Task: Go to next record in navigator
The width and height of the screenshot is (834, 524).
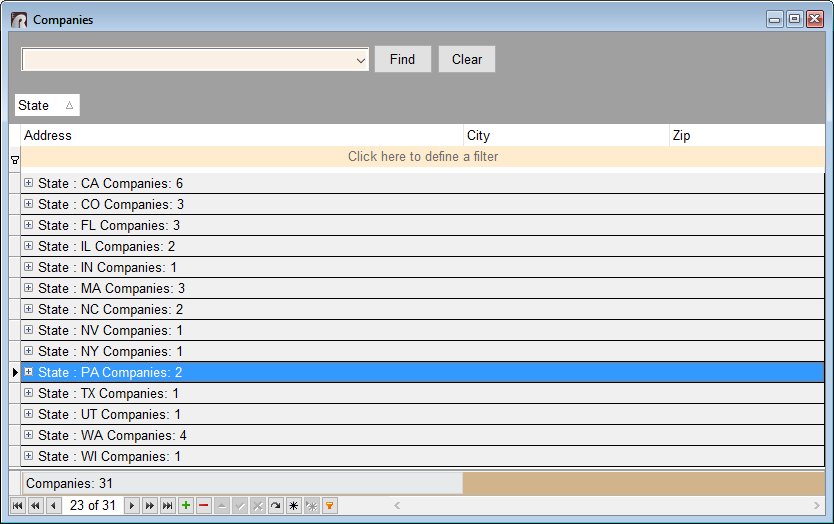Action: [131, 506]
